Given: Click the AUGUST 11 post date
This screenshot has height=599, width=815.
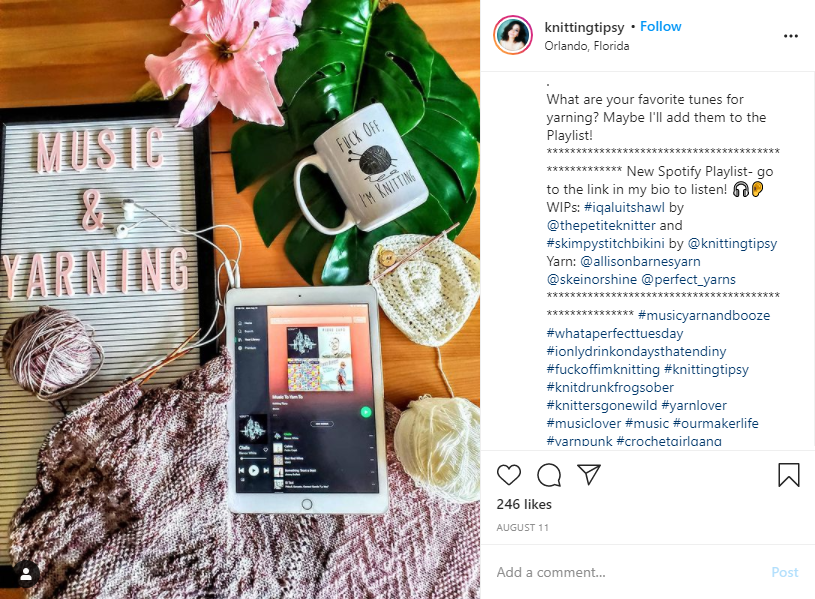Looking at the screenshot, I should (522, 528).
